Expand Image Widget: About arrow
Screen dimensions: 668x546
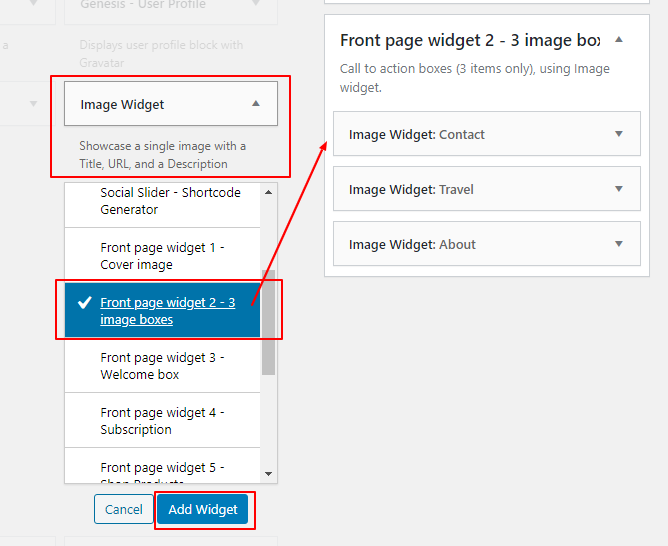pyautogui.click(x=619, y=244)
